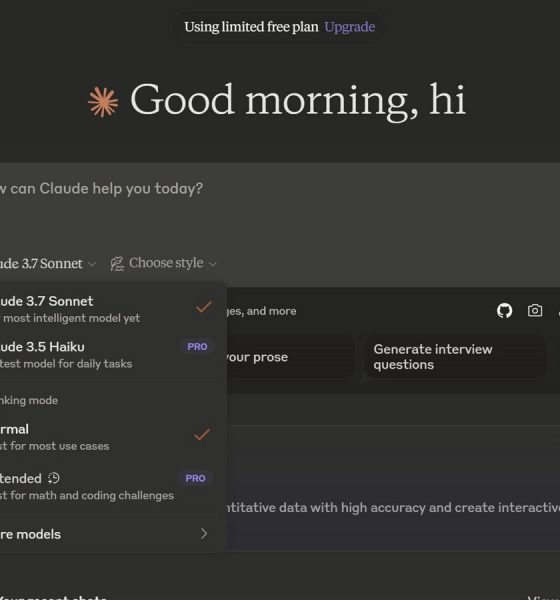Open the Choose style dropdown

click(163, 263)
